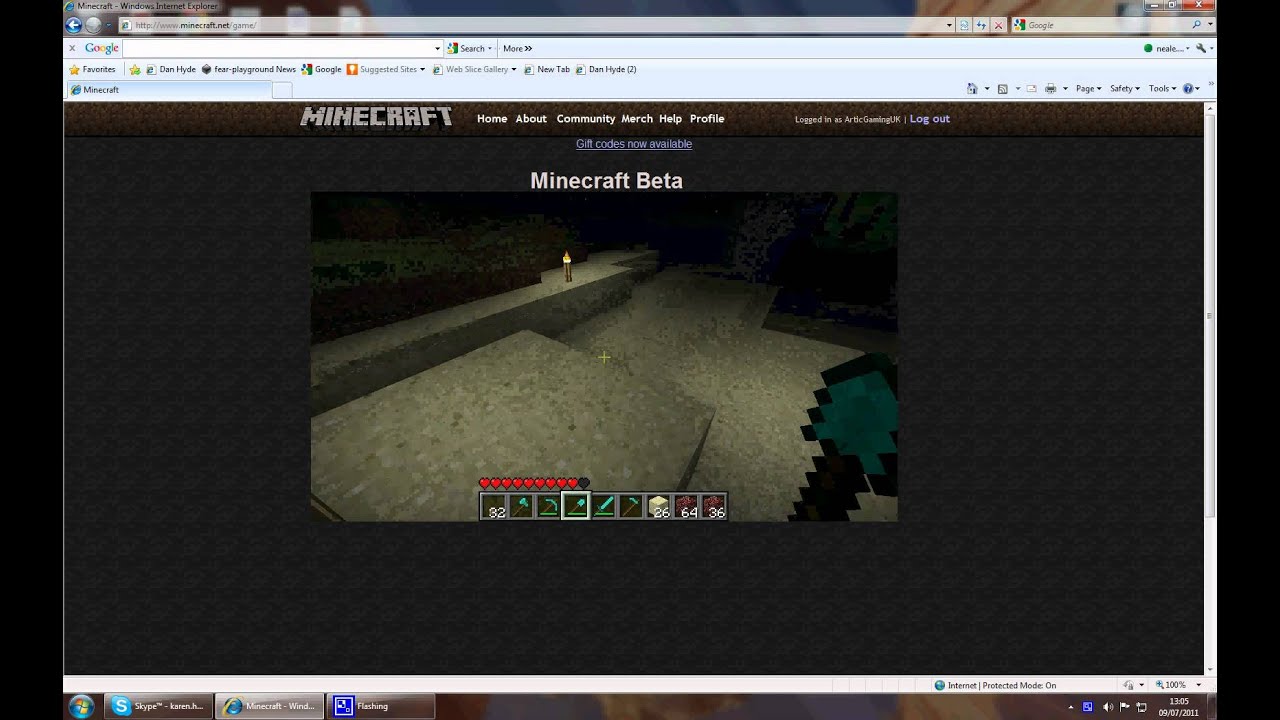Image resolution: width=1280 pixels, height=720 pixels.
Task: Click the Read Mail envelope icon
Action: (x=1031, y=89)
